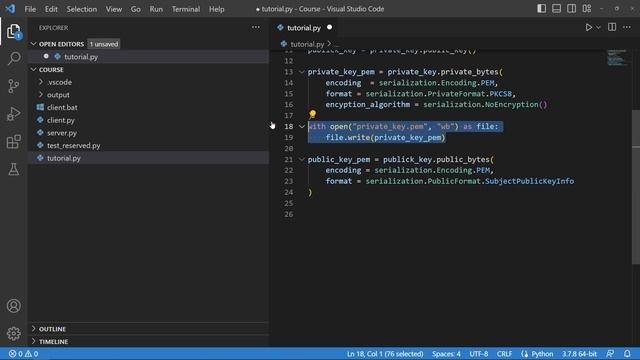Image resolution: width=640 pixels, height=360 pixels.
Task: Open the Testing flask view
Action: coord(13,169)
